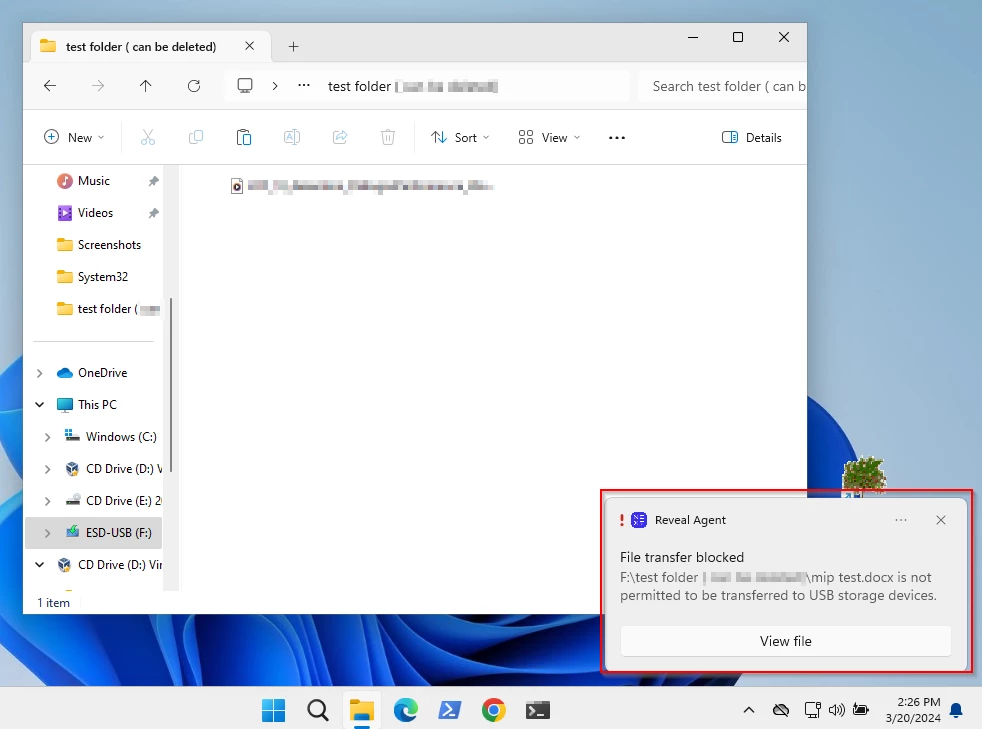
Task: Select the file in the folder list
Action: click(362, 186)
